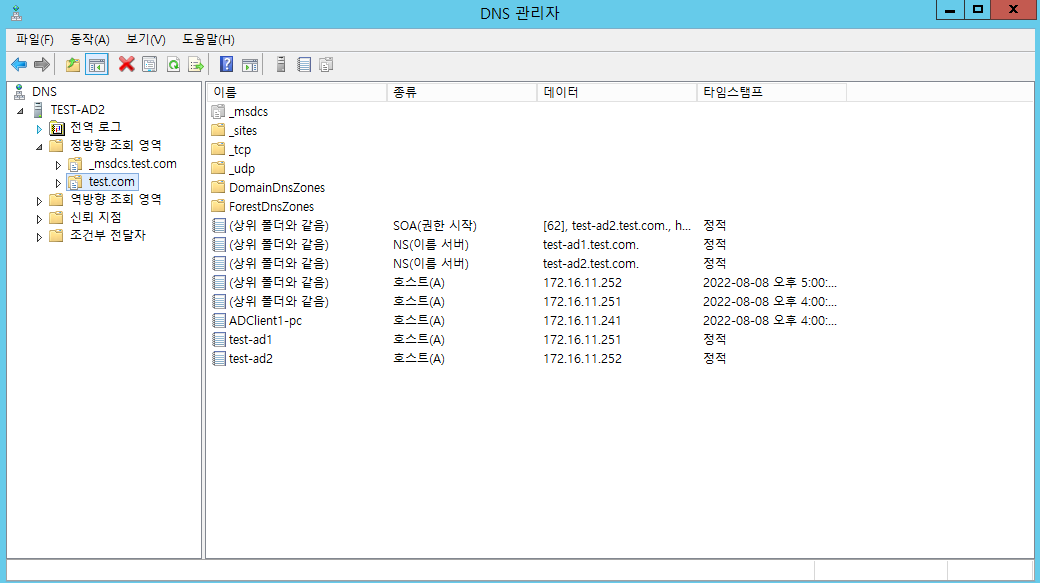Select the _msdcs delegated zone icon in list
The width and height of the screenshot is (1040, 583).
pyautogui.click(x=218, y=111)
